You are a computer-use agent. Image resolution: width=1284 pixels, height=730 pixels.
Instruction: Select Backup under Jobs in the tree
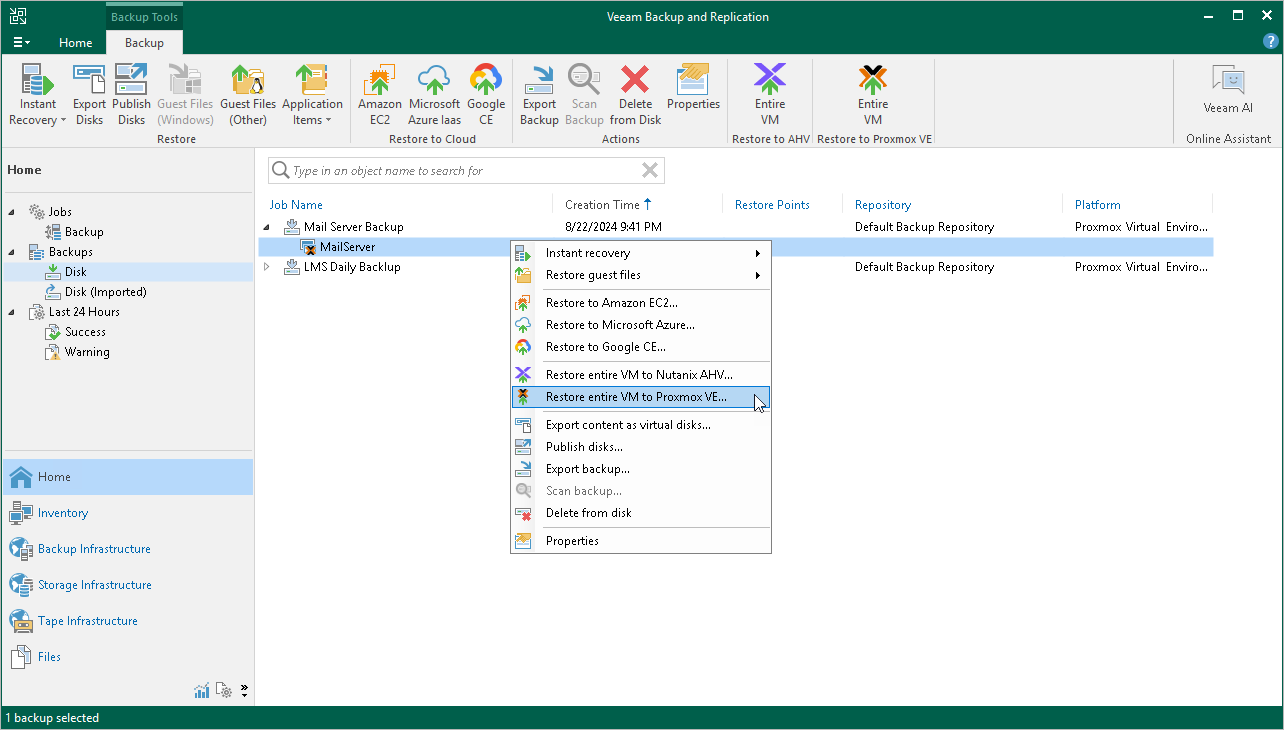tap(84, 232)
